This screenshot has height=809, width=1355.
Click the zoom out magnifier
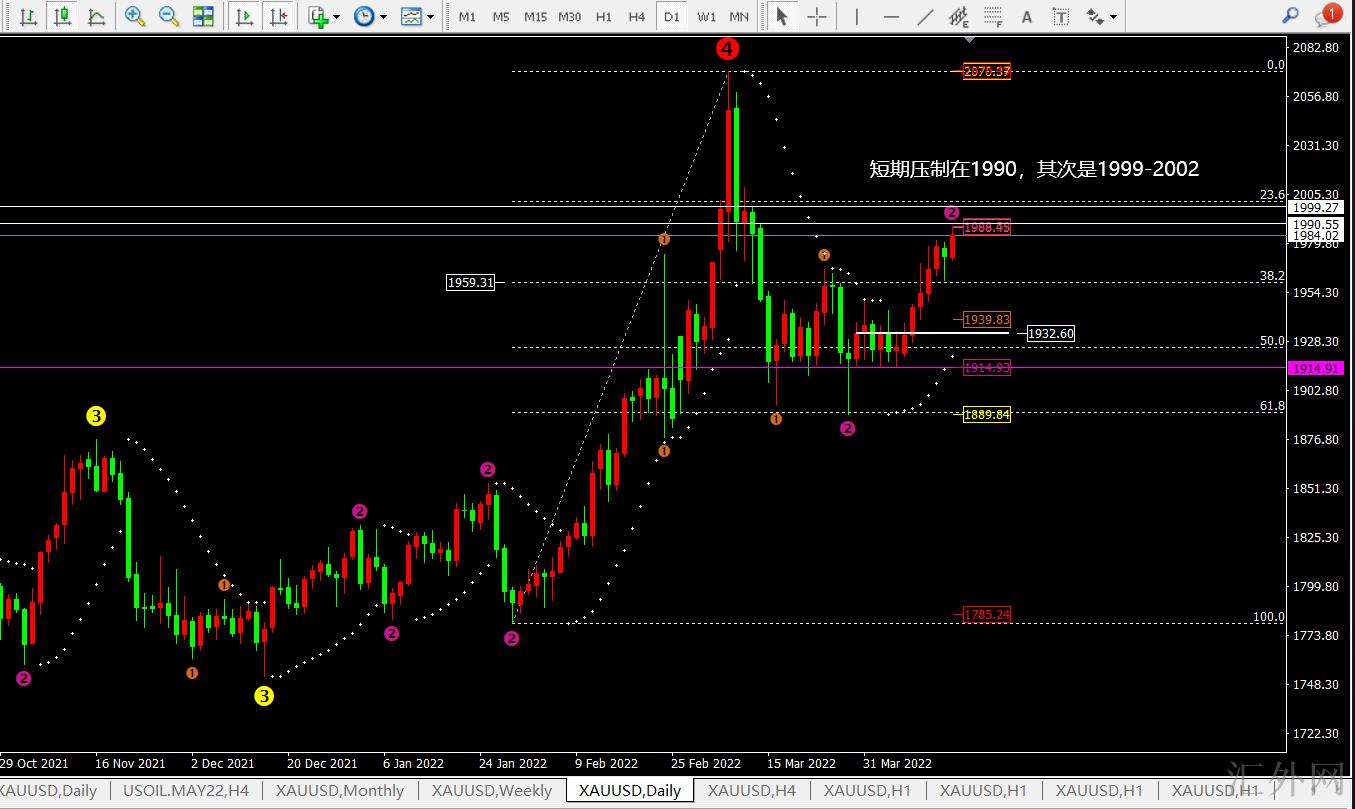point(169,16)
